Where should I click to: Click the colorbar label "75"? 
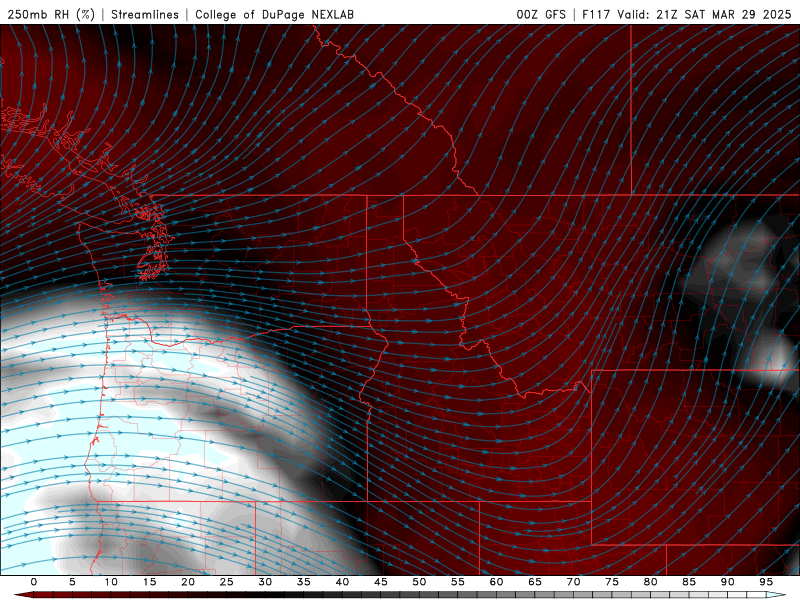pos(612,582)
